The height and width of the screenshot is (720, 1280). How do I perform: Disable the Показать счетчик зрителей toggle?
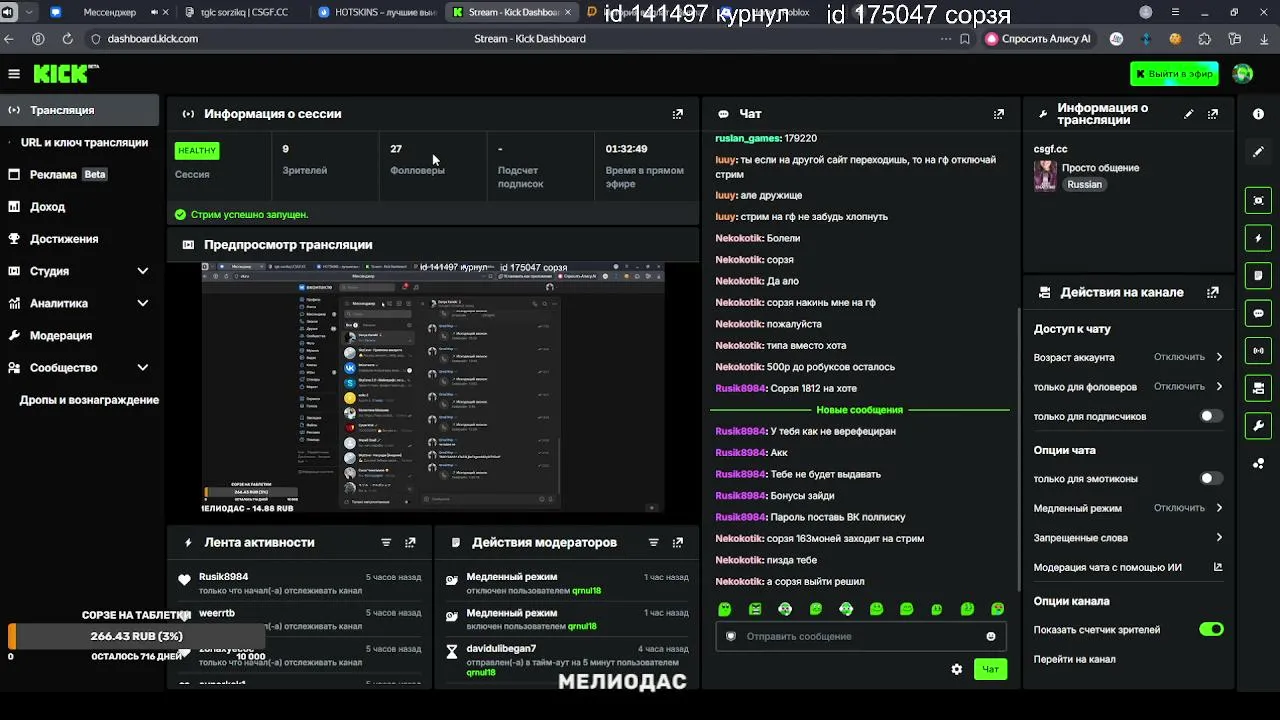(1211, 629)
